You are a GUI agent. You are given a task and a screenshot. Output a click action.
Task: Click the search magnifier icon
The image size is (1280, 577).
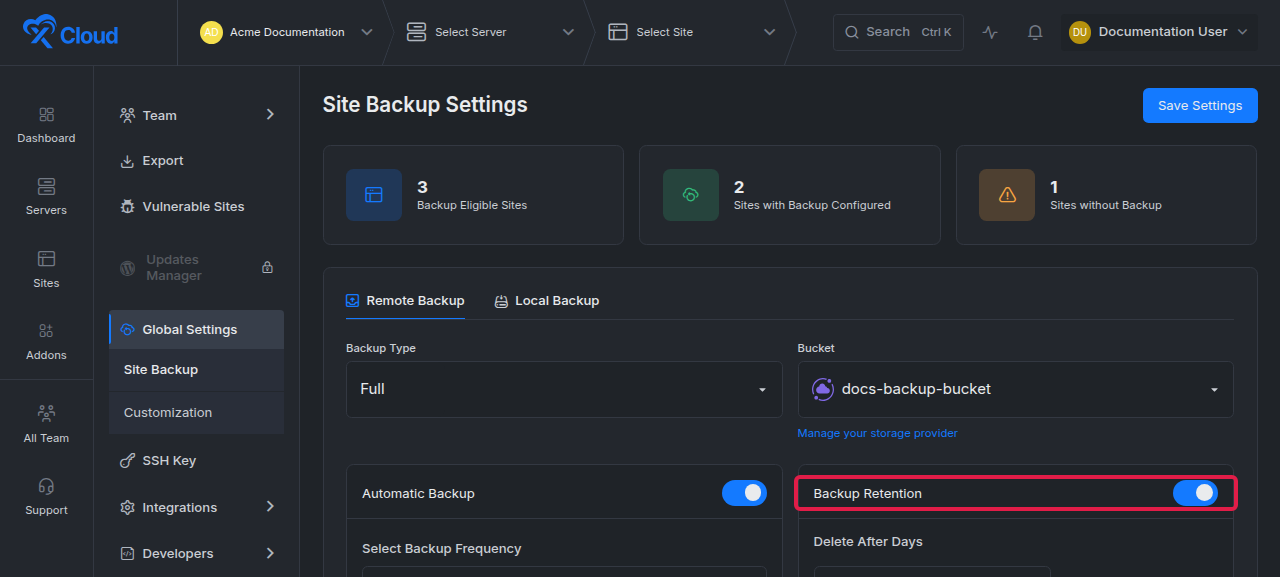tap(852, 32)
